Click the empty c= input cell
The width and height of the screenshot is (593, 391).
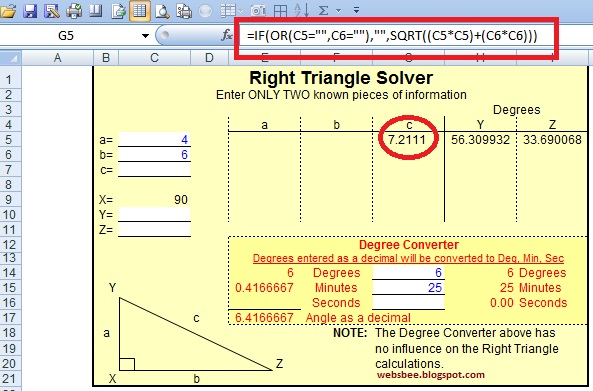[x=154, y=169]
